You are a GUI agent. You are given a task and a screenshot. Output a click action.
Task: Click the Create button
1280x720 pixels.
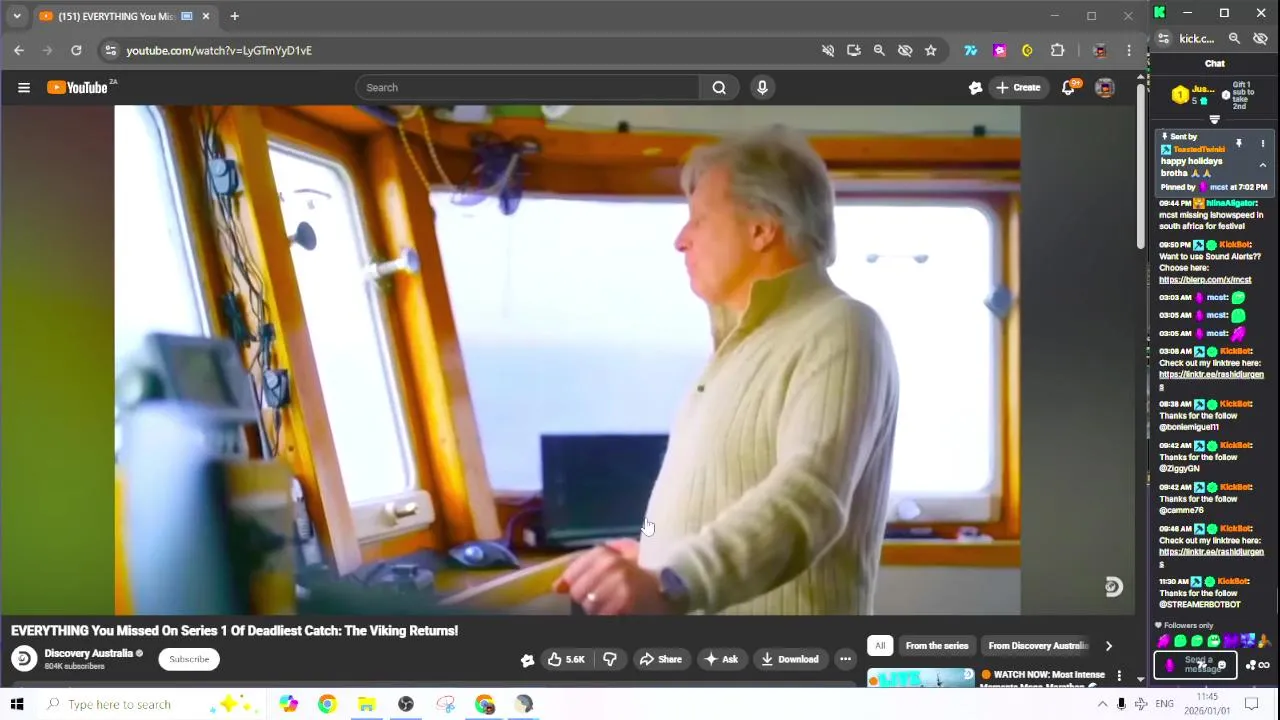pos(1018,88)
